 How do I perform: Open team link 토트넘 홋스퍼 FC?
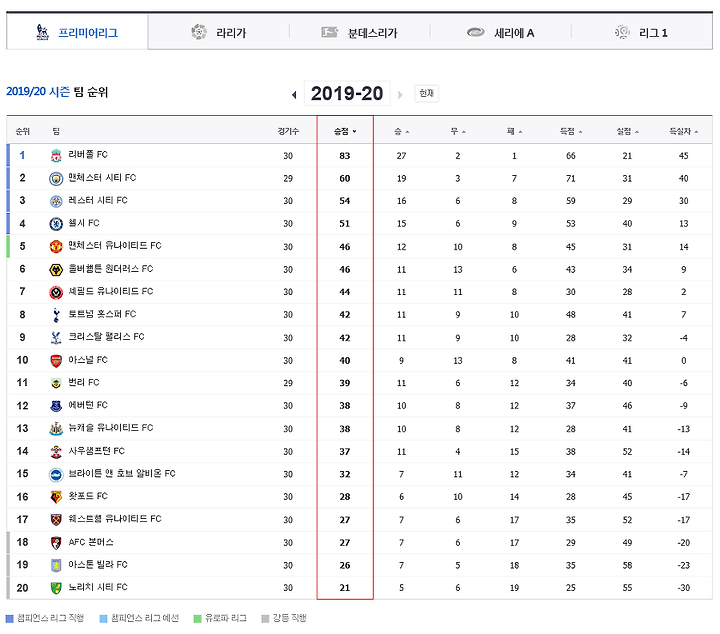click(x=102, y=314)
